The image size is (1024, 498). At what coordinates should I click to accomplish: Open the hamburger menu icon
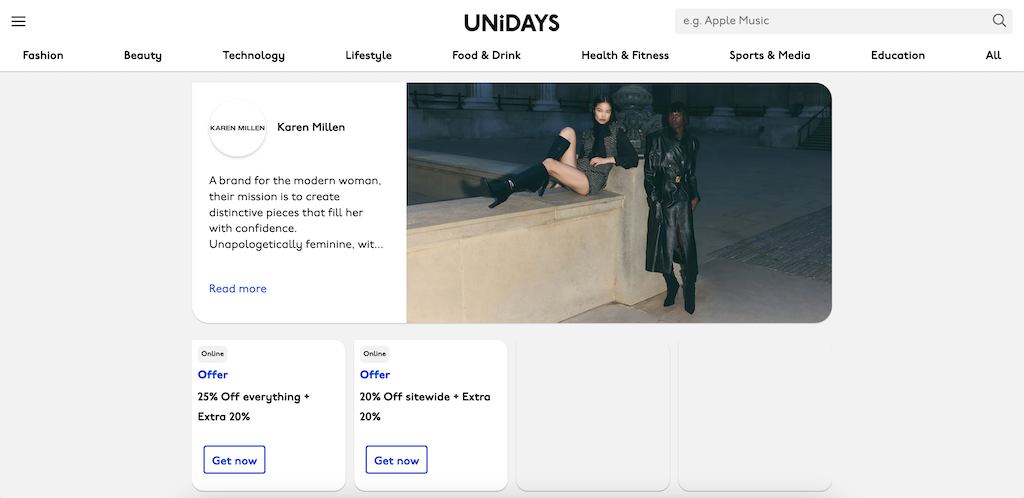18,21
